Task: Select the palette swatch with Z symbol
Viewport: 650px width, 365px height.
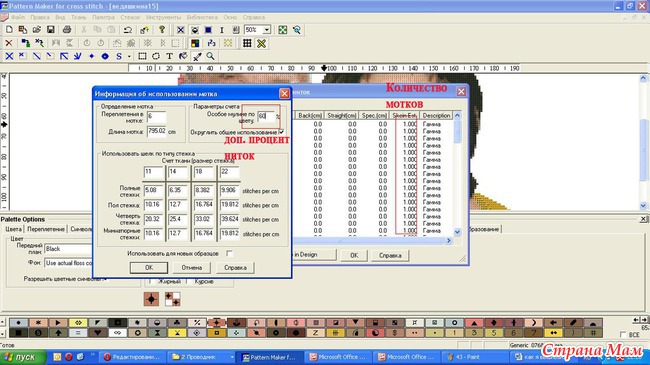Action: tap(315, 333)
